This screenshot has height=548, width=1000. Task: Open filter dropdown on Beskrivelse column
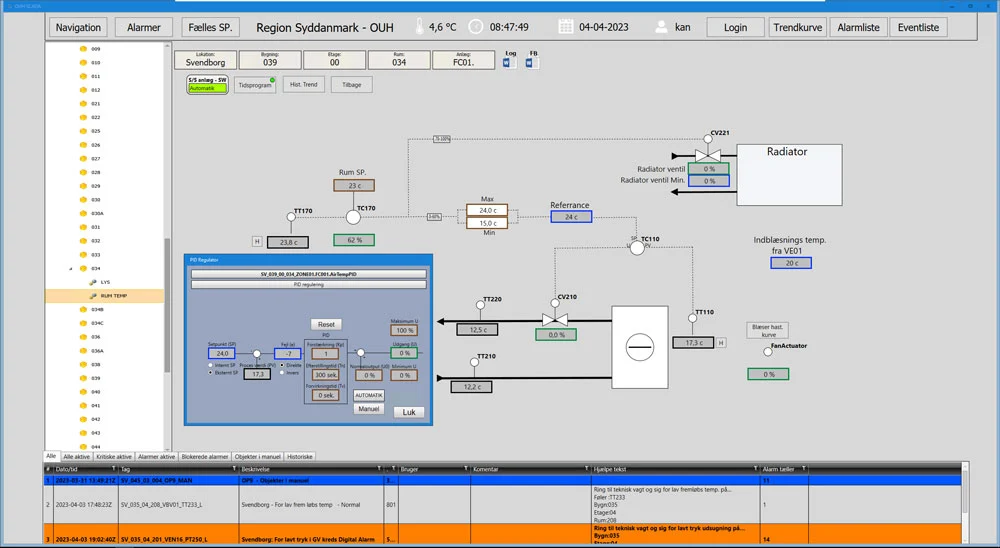[x=379, y=468]
